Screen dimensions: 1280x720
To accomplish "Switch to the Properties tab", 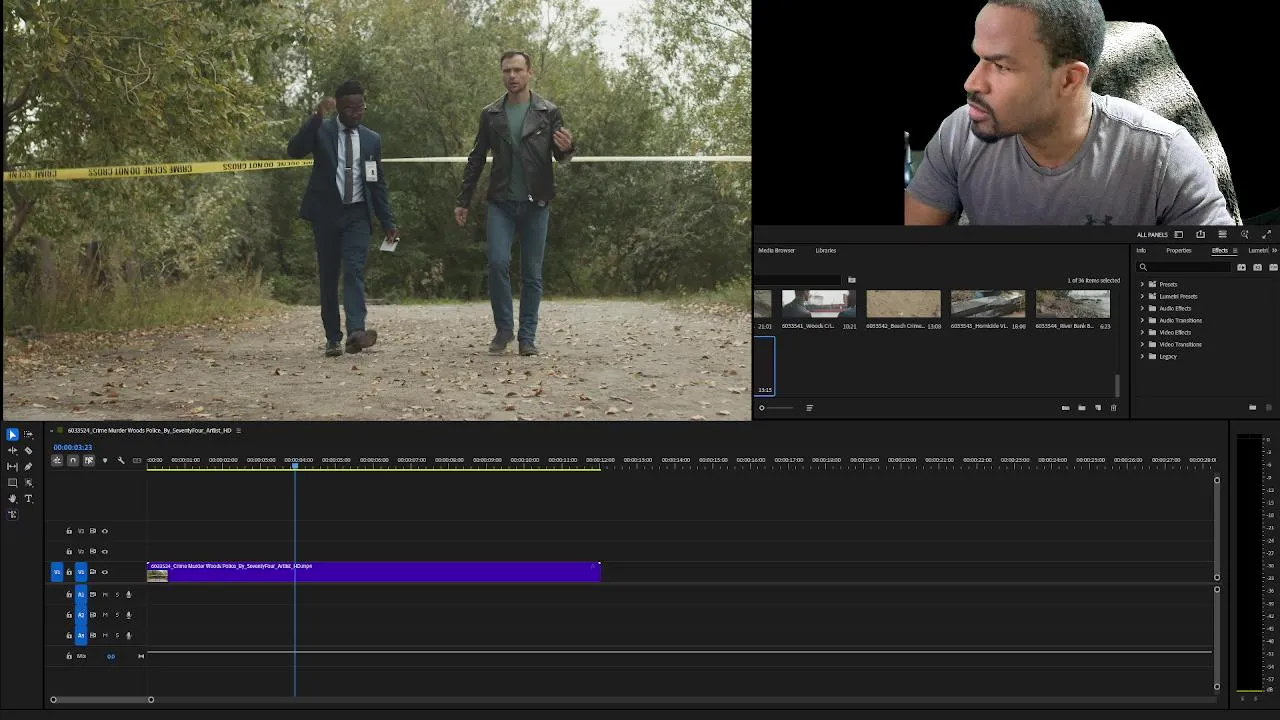I will [1179, 250].
